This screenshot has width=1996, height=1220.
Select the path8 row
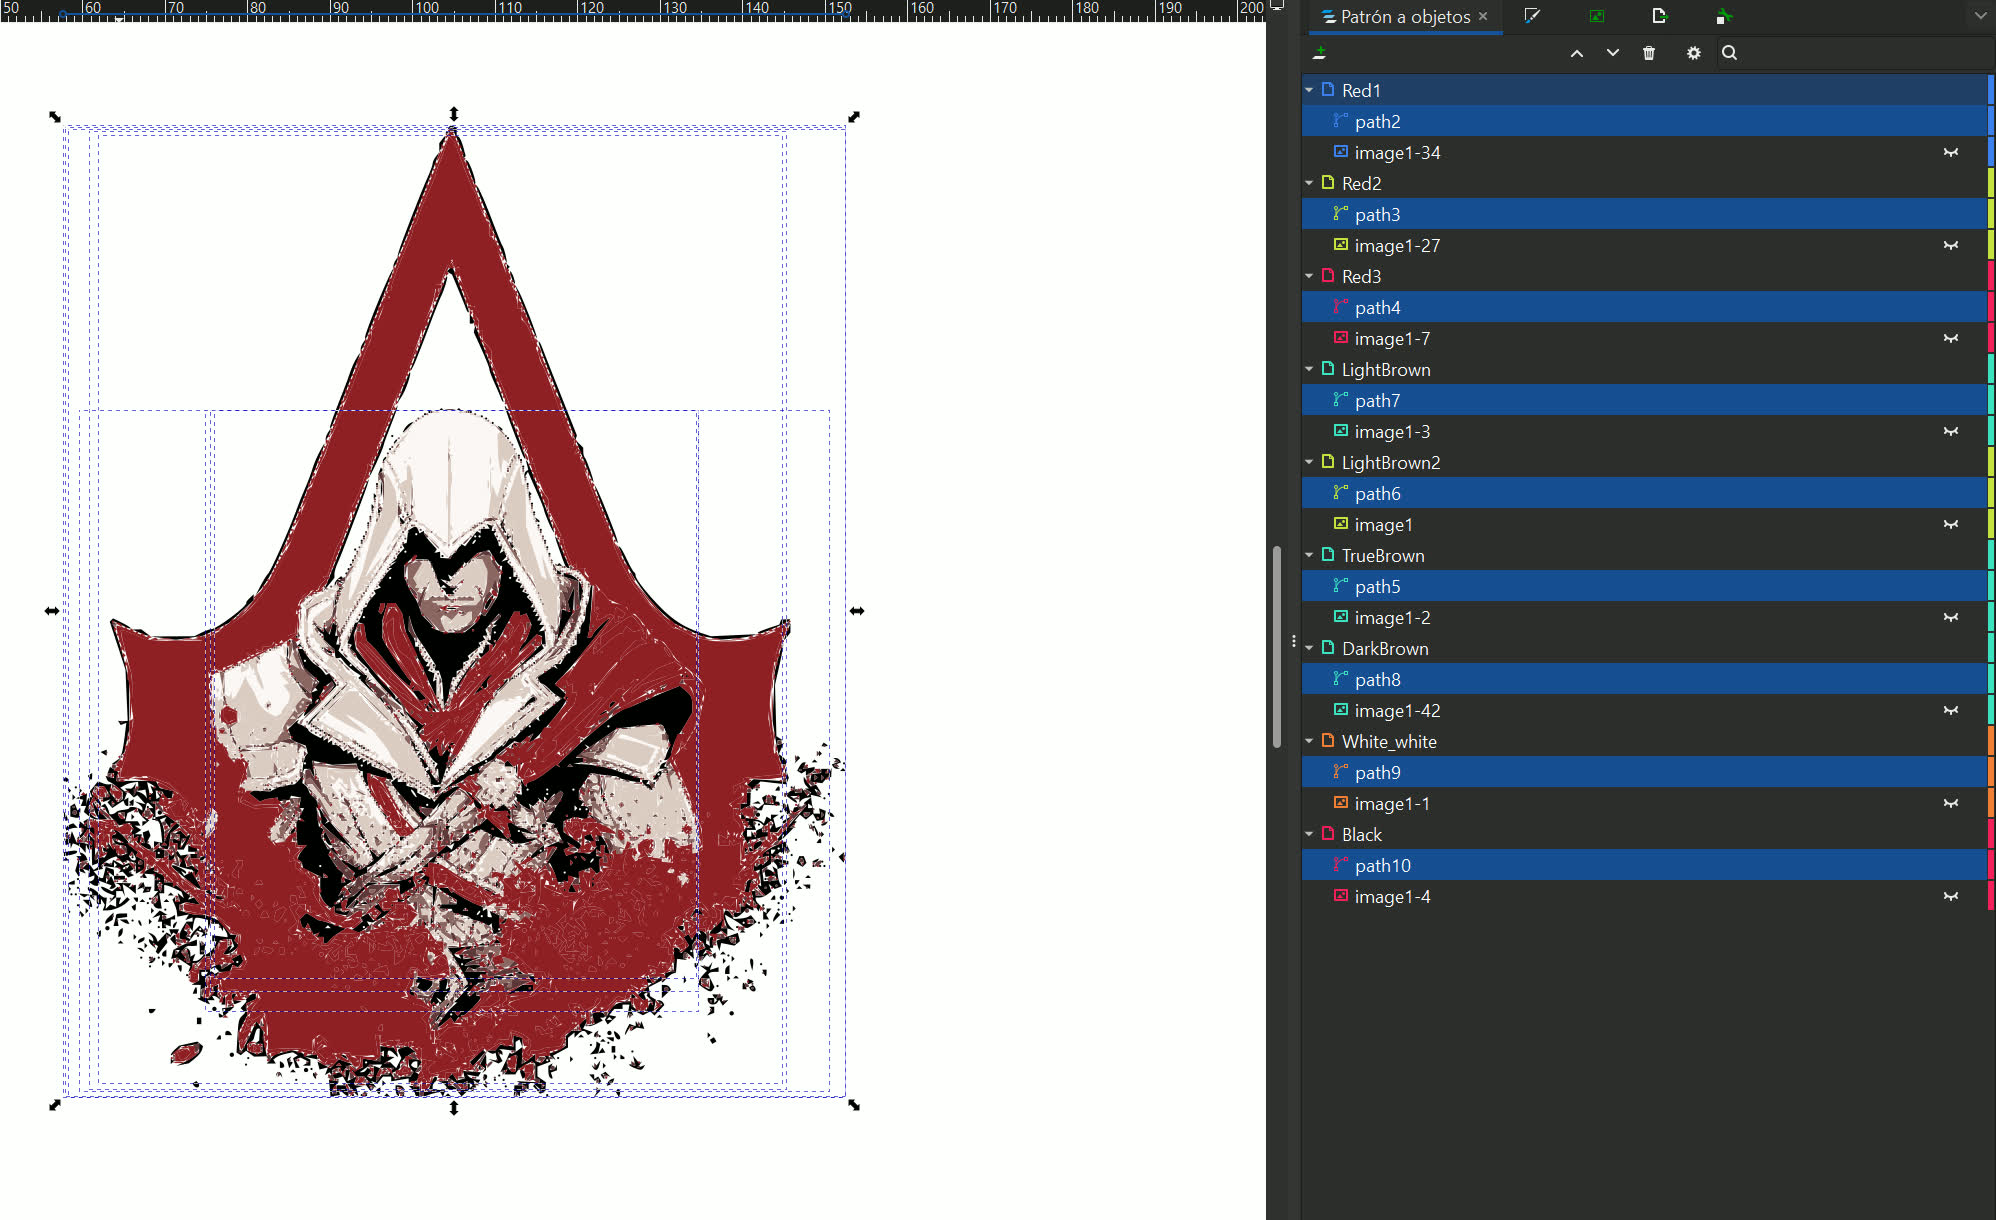[1644, 679]
